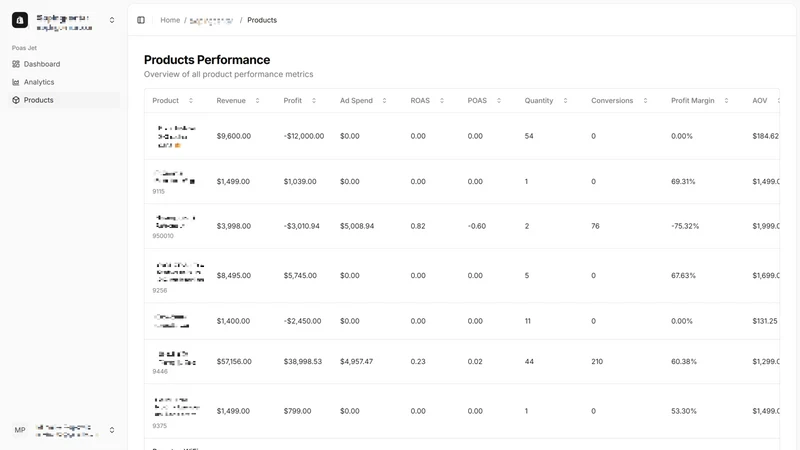Click the $8,495.00 revenue cell
The height and width of the screenshot is (450, 800).
point(234,276)
